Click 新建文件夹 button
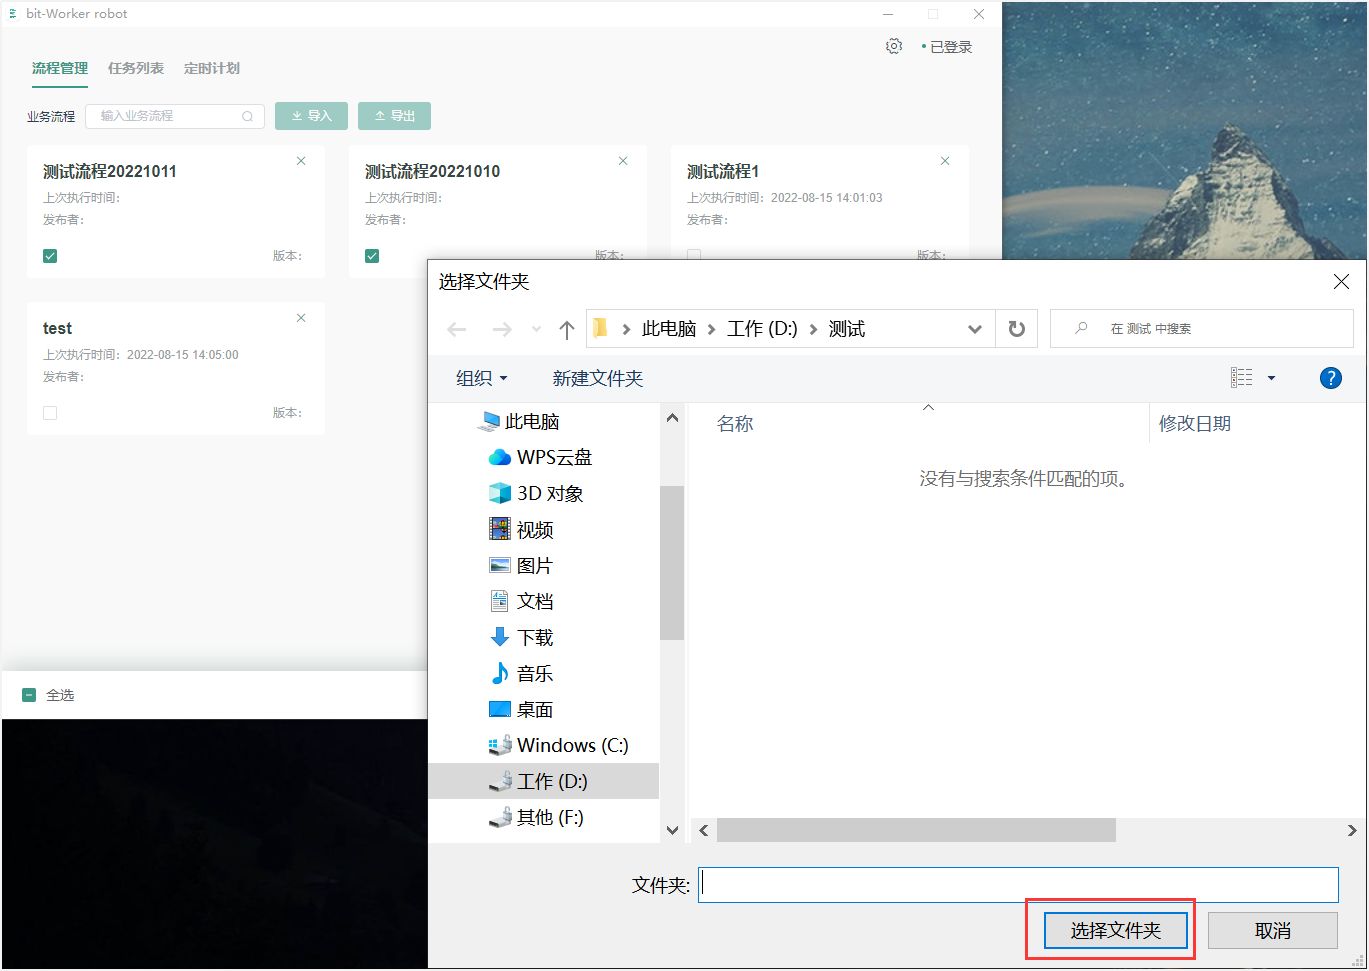1369x971 pixels. point(597,378)
